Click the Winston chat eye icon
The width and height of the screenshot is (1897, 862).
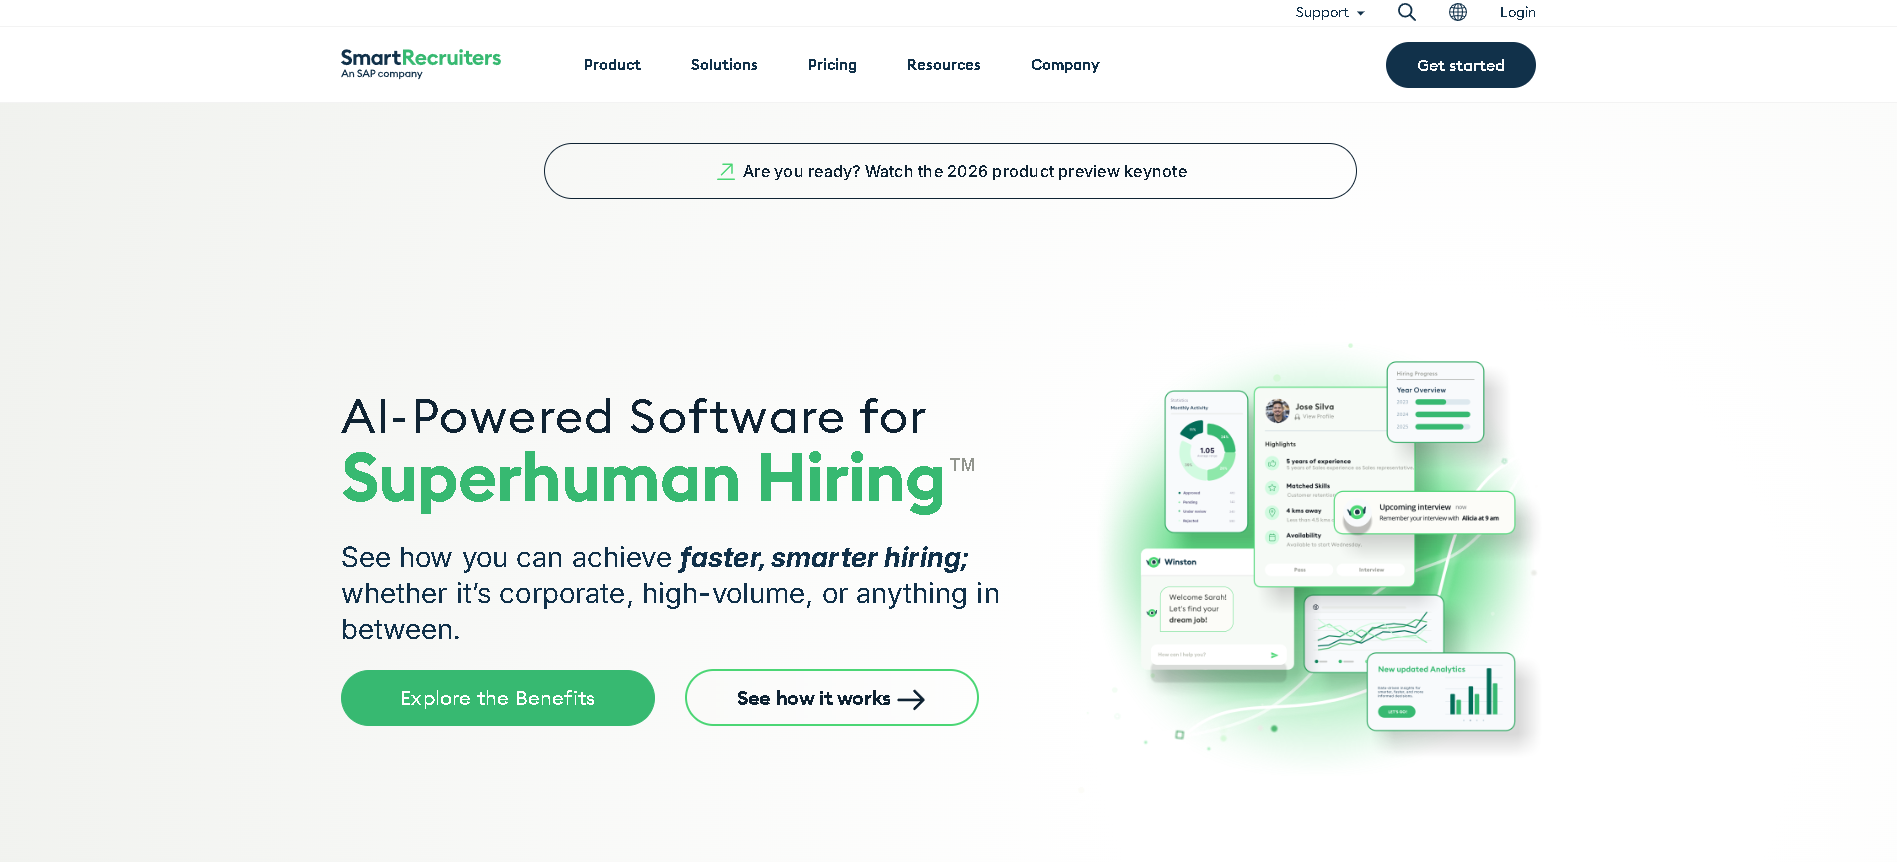[x=1153, y=562]
